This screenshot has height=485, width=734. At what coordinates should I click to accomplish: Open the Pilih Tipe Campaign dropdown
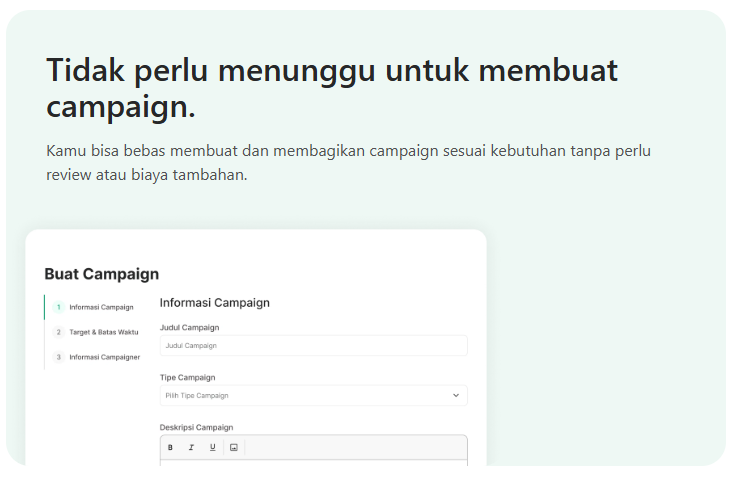[x=314, y=396]
